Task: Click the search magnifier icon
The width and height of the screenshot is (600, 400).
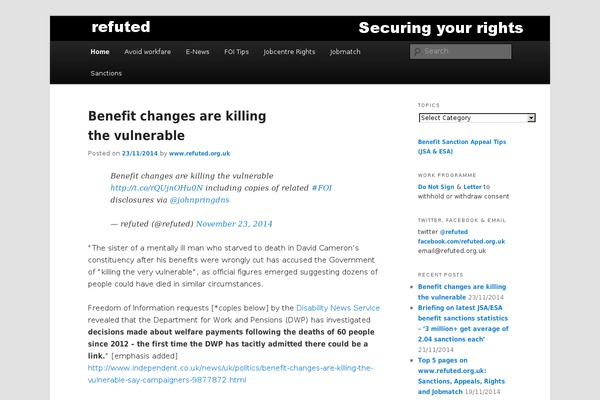Action: [x=416, y=51]
